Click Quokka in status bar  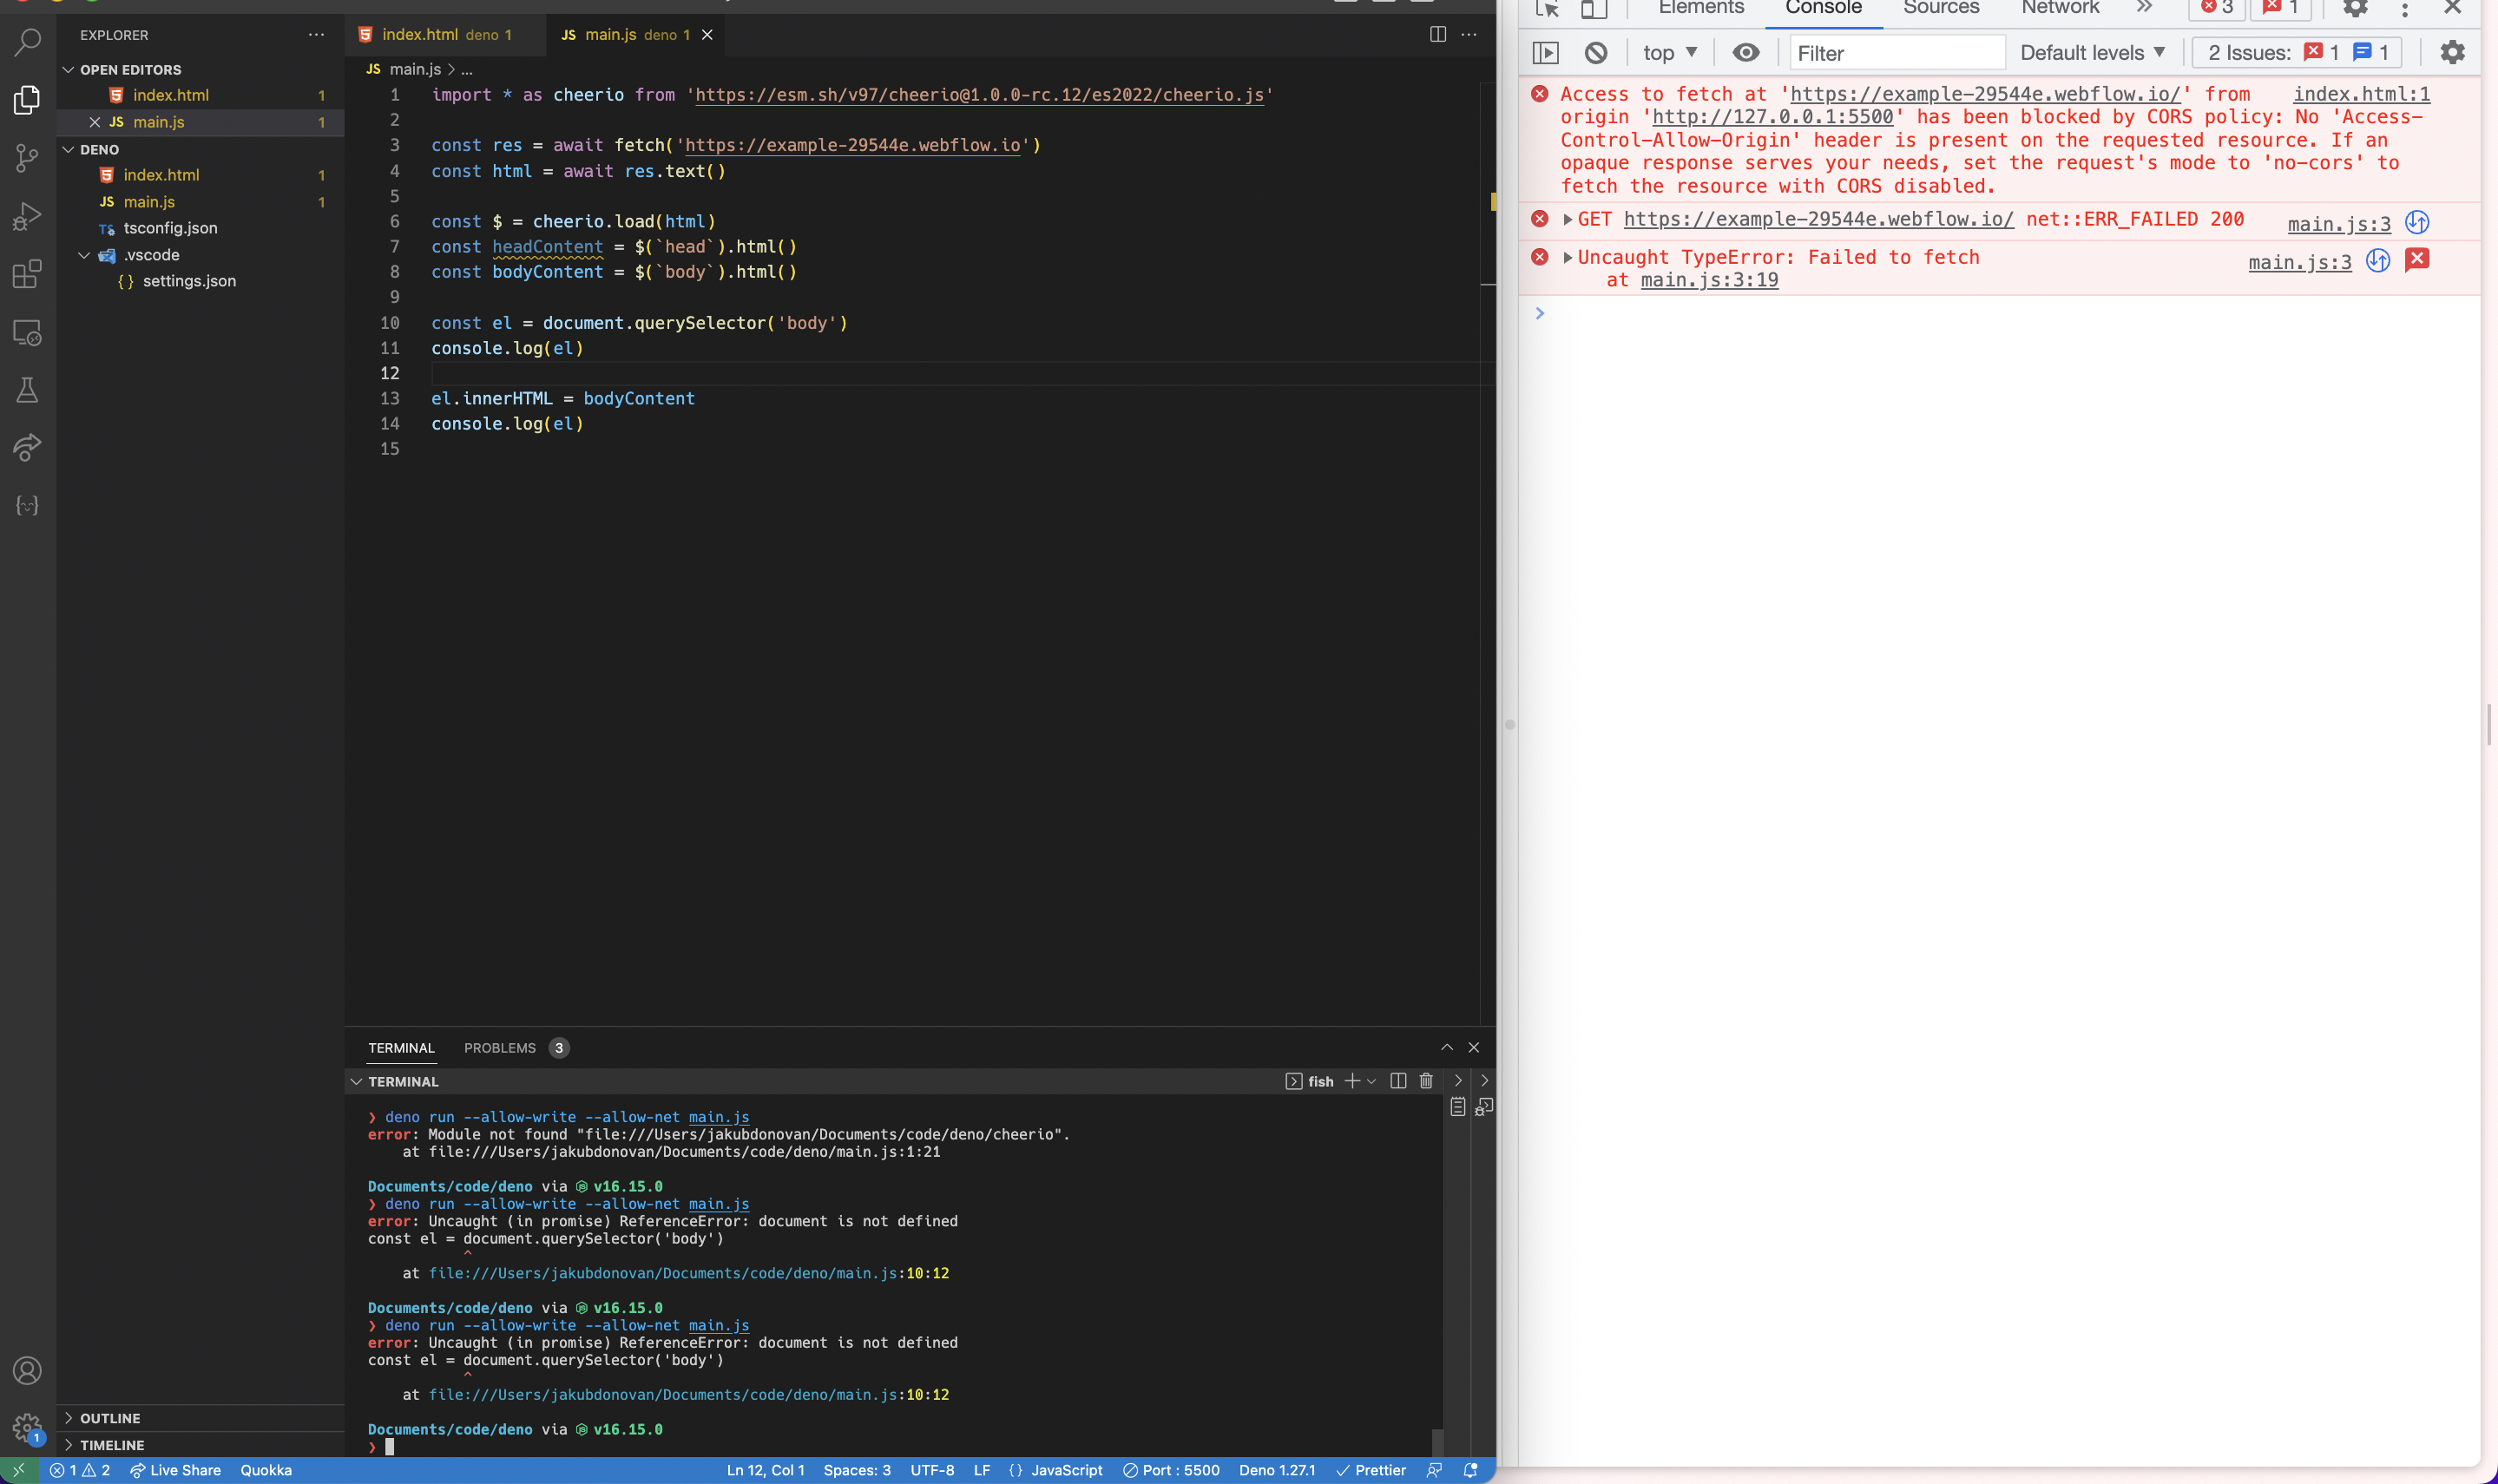266,1470
